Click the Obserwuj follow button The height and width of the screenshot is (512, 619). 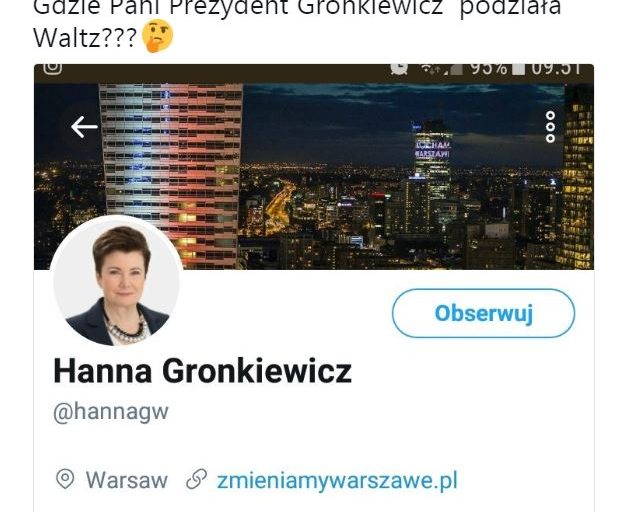tap(483, 313)
